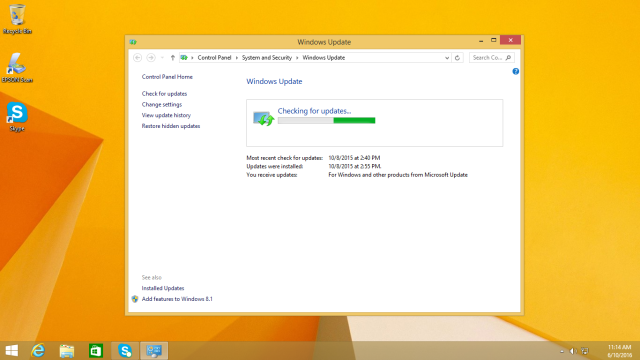The image size is (640, 360).
Task: Refresh the Windows Update page
Action: coord(457,58)
